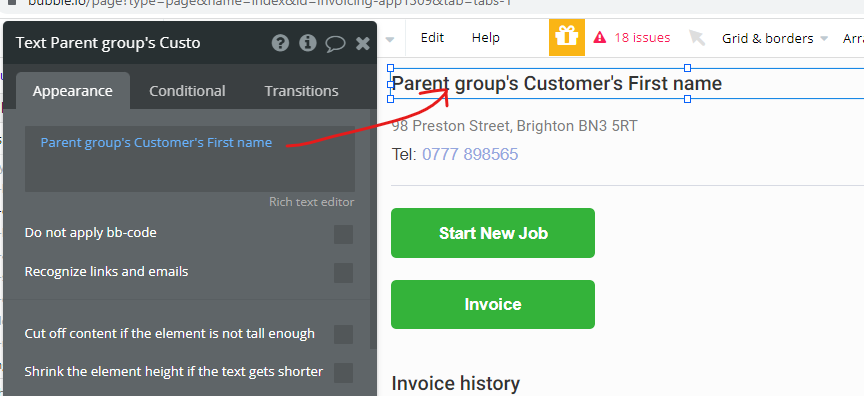Open the Edit menu

tap(433, 37)
